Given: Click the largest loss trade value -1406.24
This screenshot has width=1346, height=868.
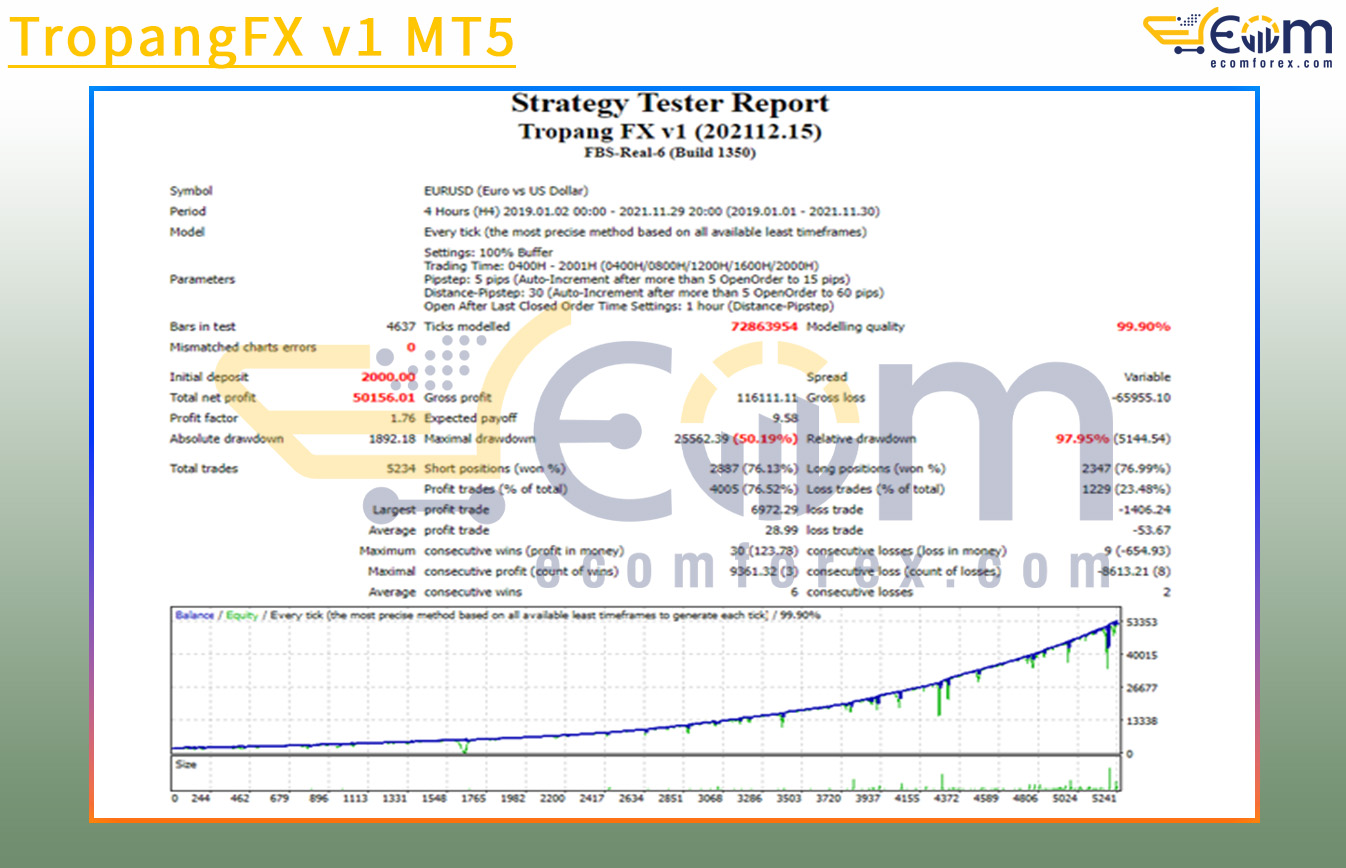Looking at the screenshot, I should click(x=1145, y=510).
